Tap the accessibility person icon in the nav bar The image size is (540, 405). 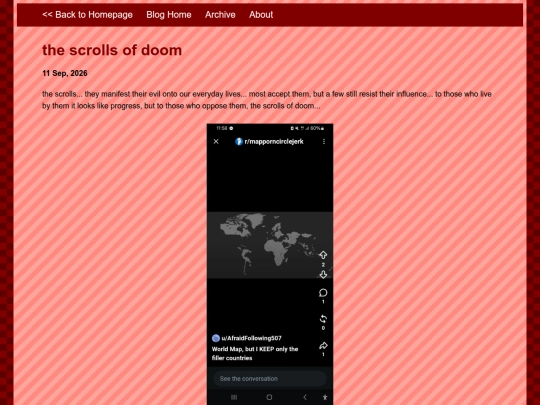(x=325, y=397)
